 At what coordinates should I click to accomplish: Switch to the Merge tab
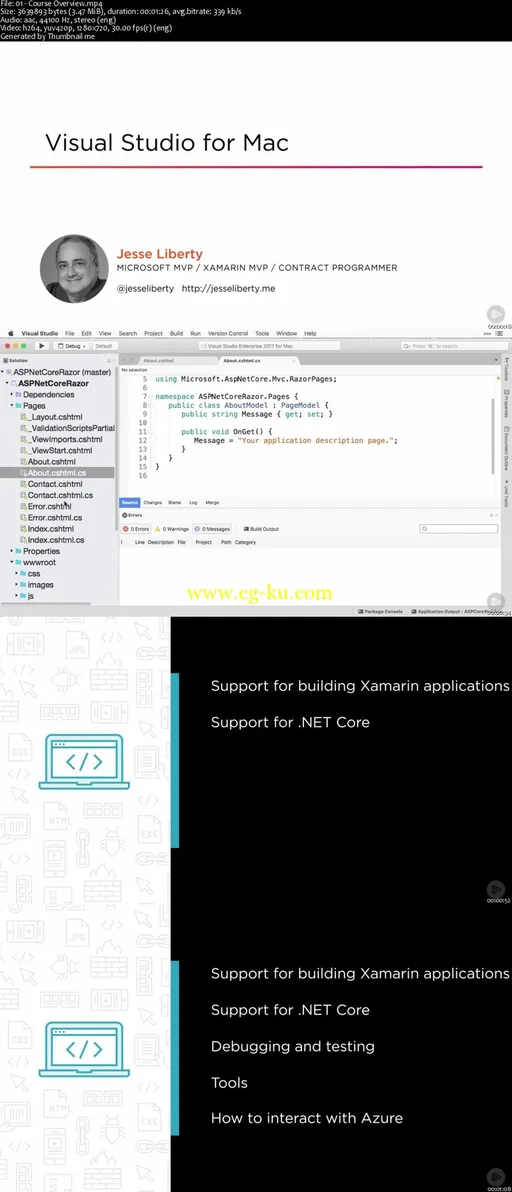[212, 502]
